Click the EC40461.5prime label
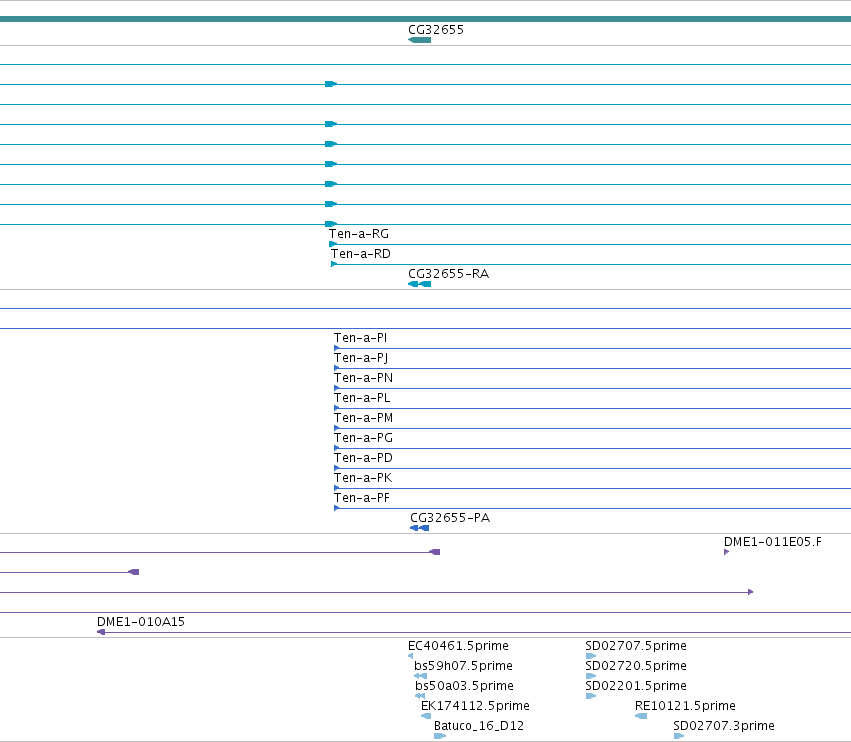Image resolution: width=851 pixels, height=742 pixels. coord(458,646)
